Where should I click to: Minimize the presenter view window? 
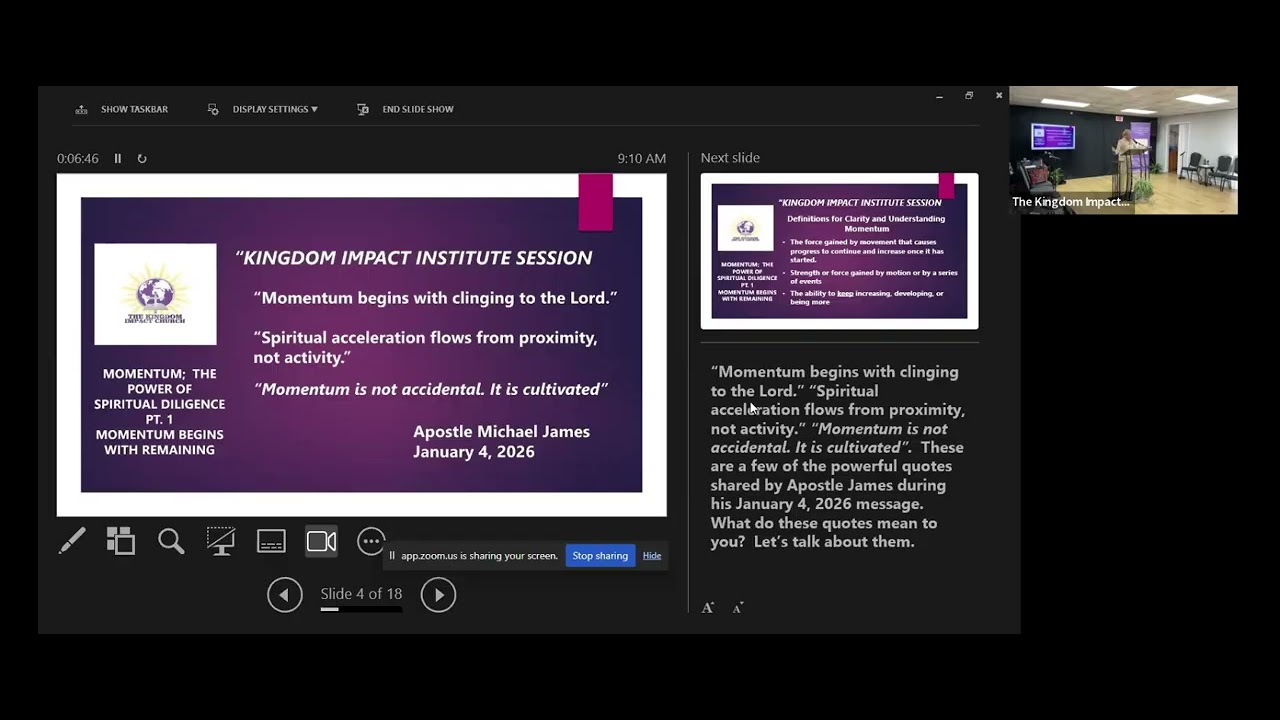(x=939, y=96)
